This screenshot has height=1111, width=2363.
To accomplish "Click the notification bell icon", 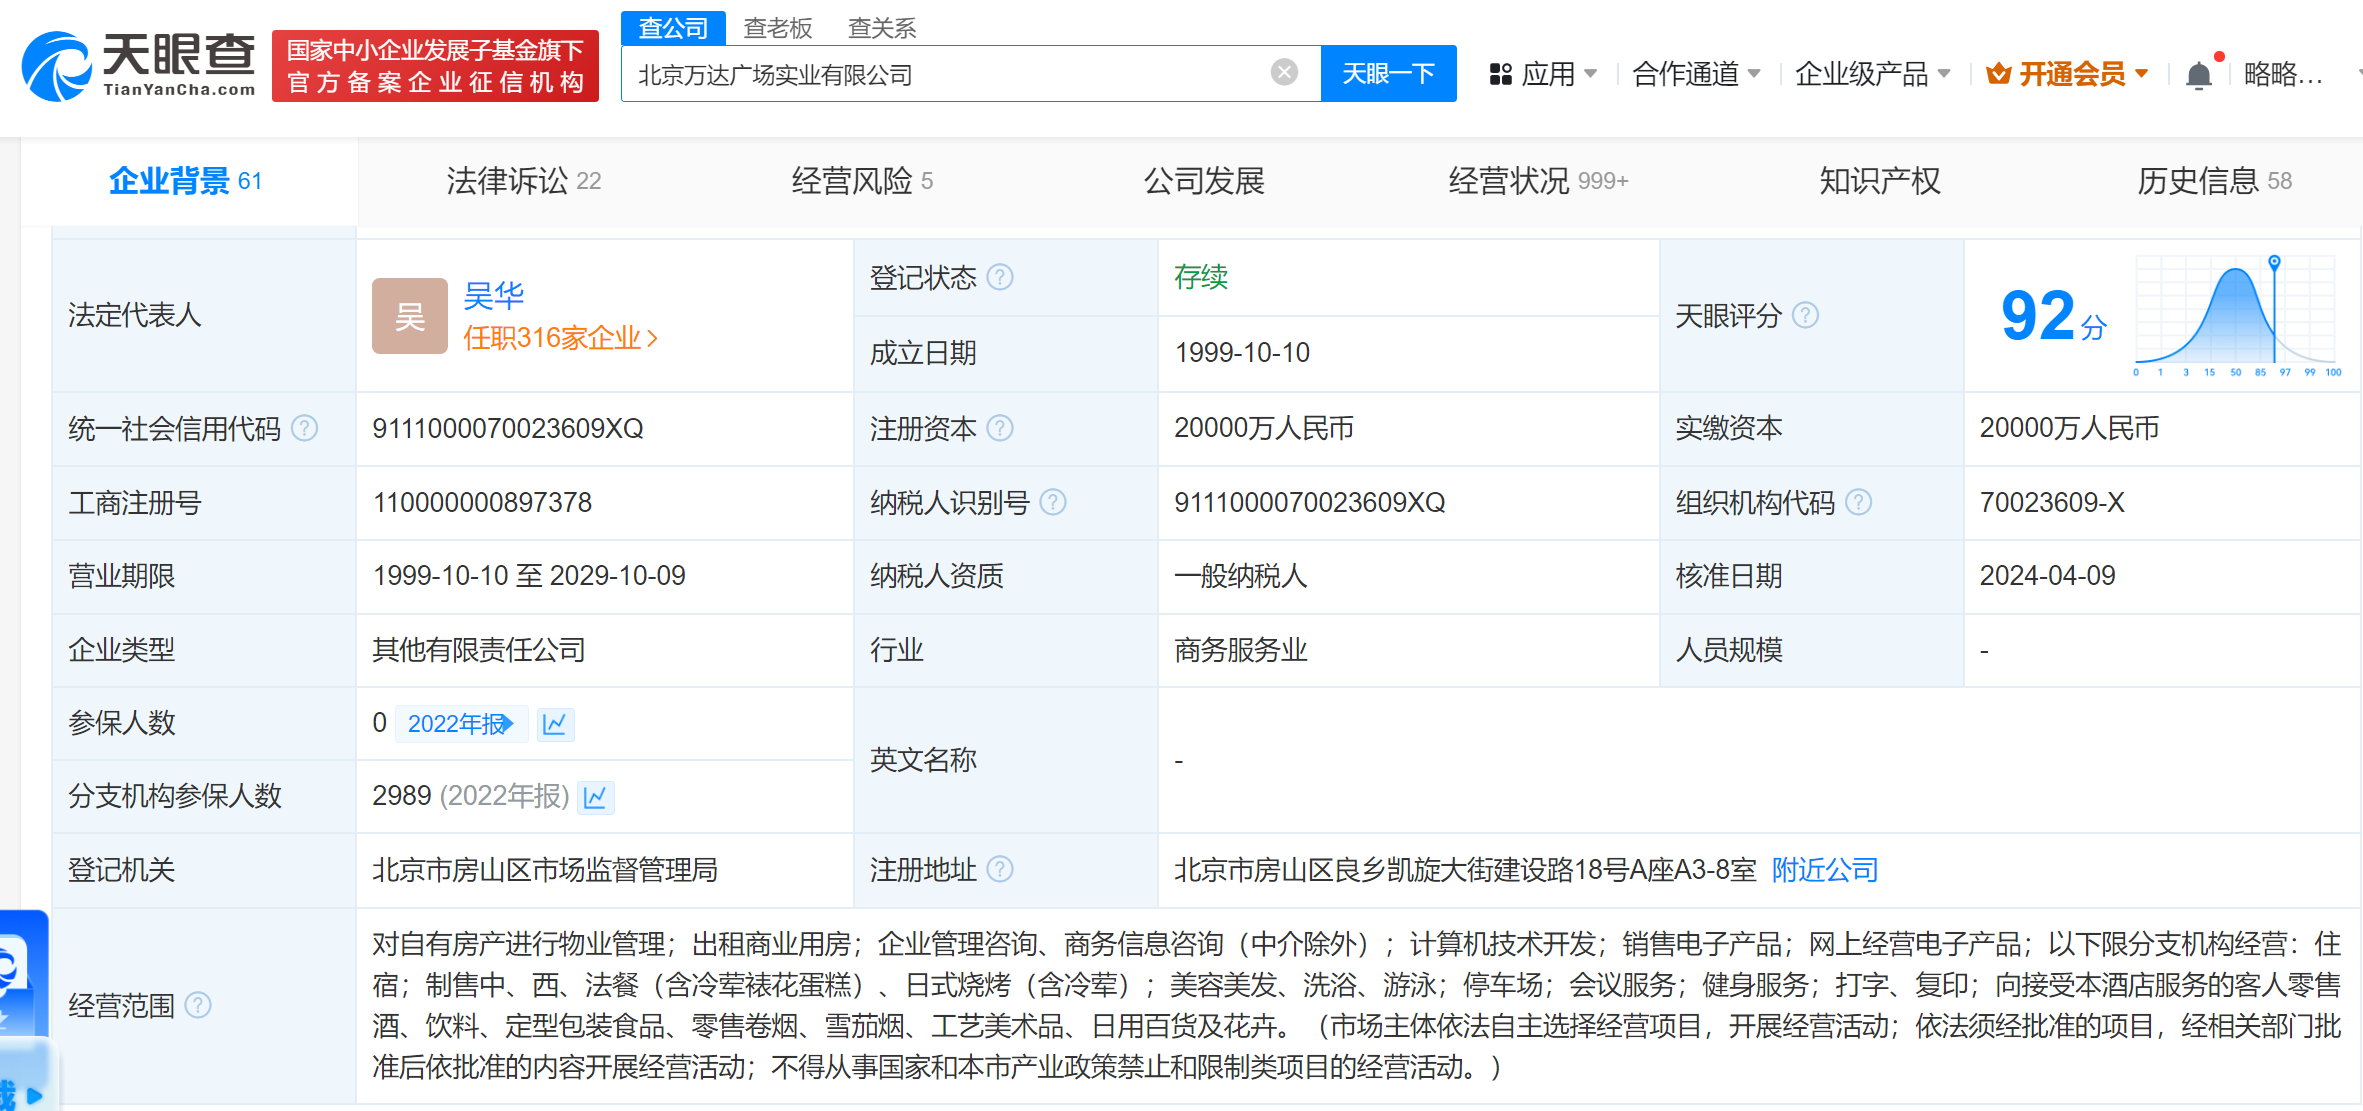I will pyautogui.click(x=2198, y=75).
